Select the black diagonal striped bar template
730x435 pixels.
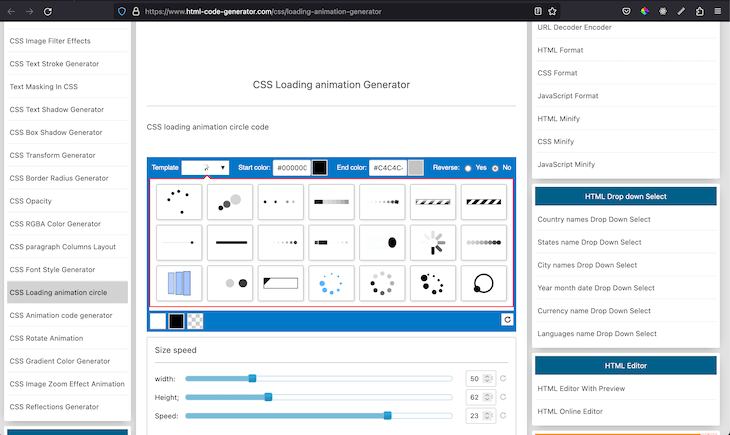point(484,201)
